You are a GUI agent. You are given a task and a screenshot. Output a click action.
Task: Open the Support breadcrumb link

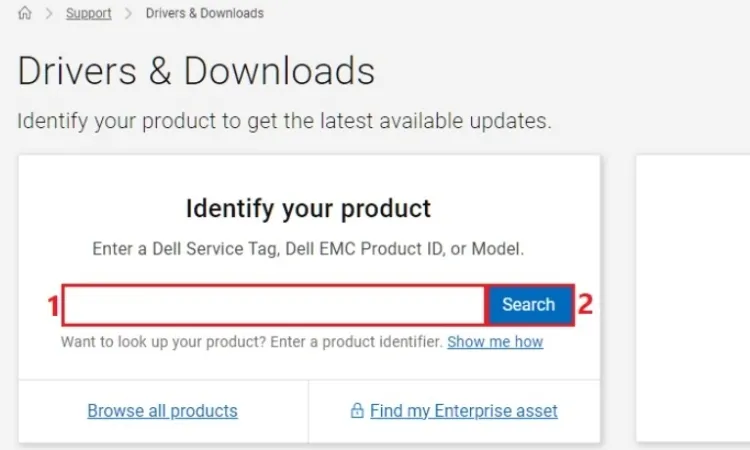(x=88, y=14)
